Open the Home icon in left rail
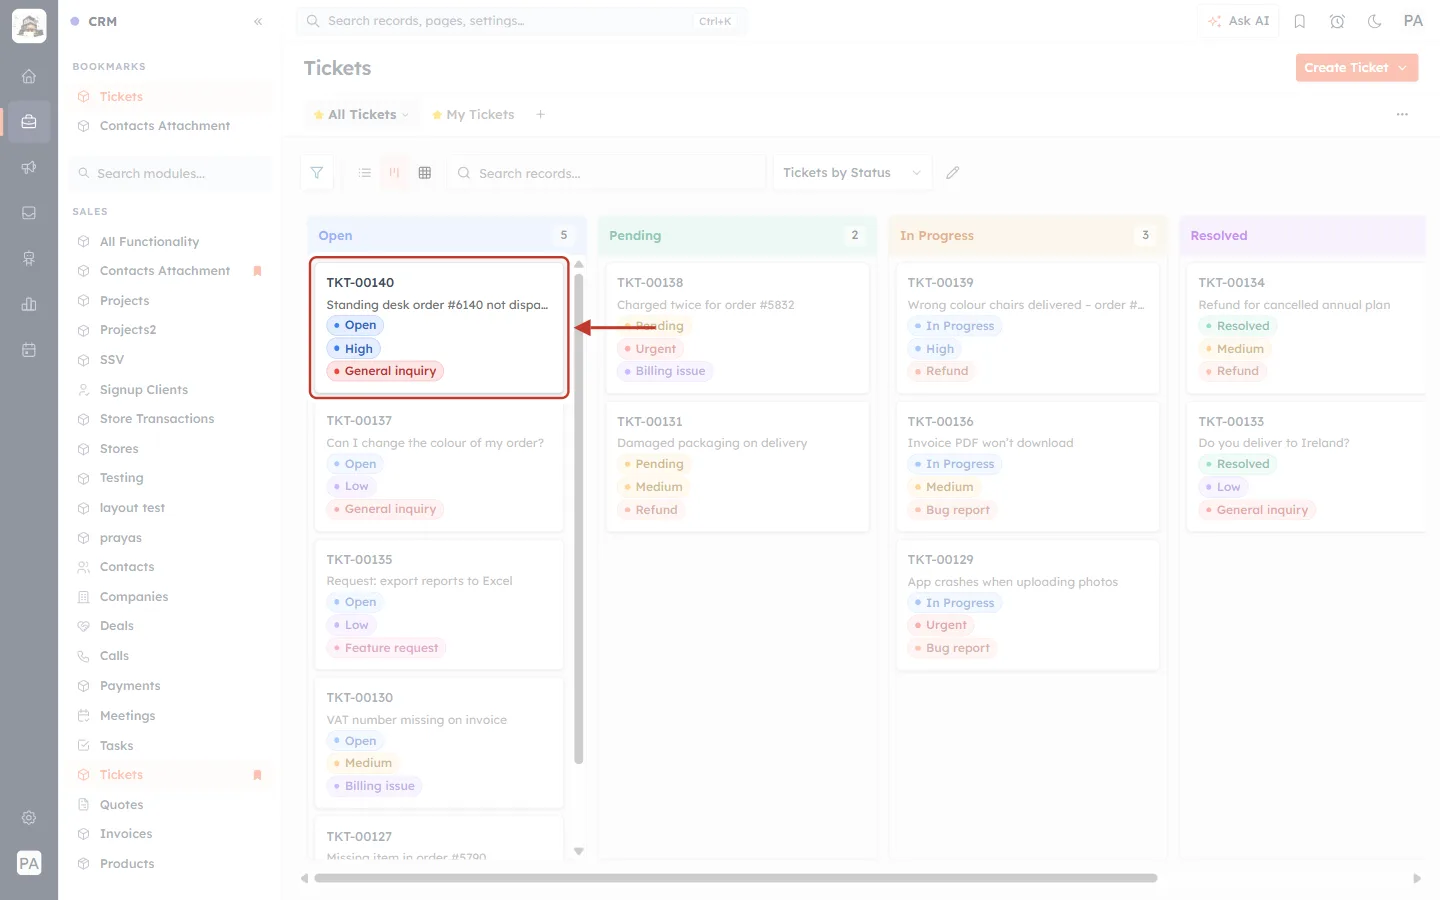The image size is (1440, 900). (x=29, y=76)
